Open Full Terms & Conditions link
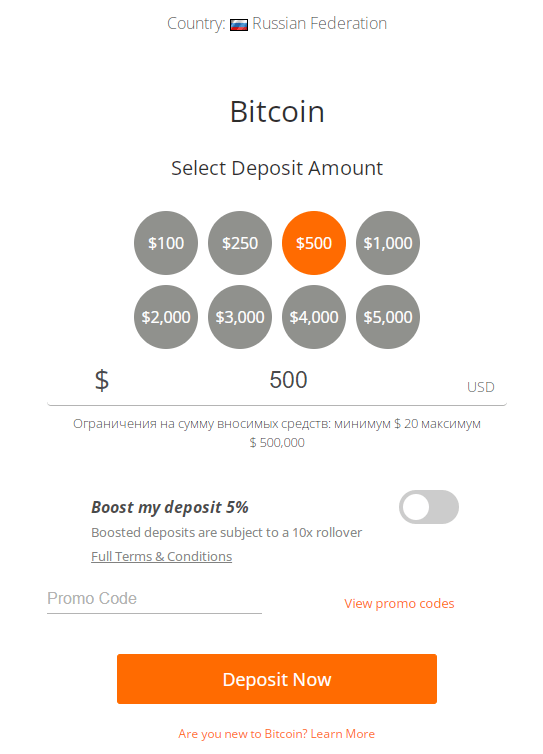The image size is (543, 754). click(162, 556)
